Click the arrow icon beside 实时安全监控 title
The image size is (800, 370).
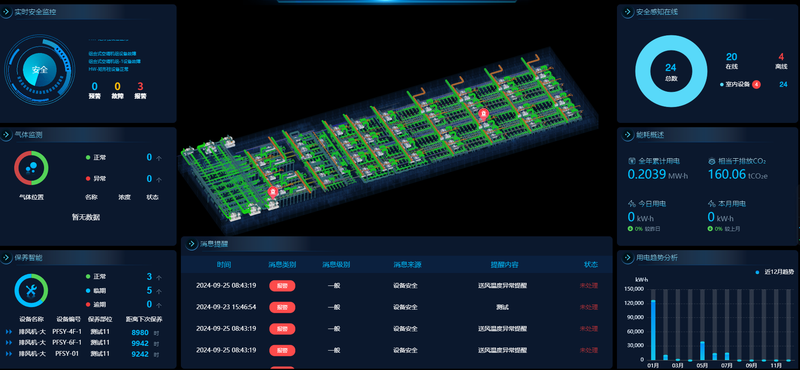(x=7, y=12)
